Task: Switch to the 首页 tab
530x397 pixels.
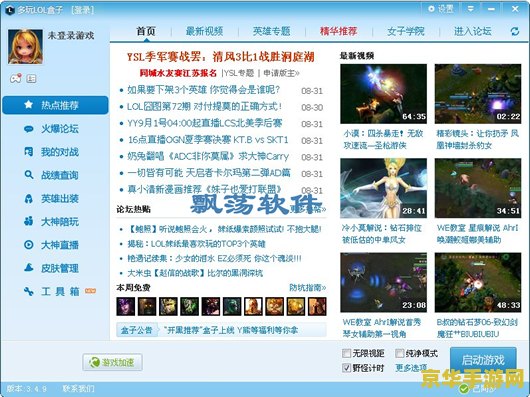Action: (146, 31)
